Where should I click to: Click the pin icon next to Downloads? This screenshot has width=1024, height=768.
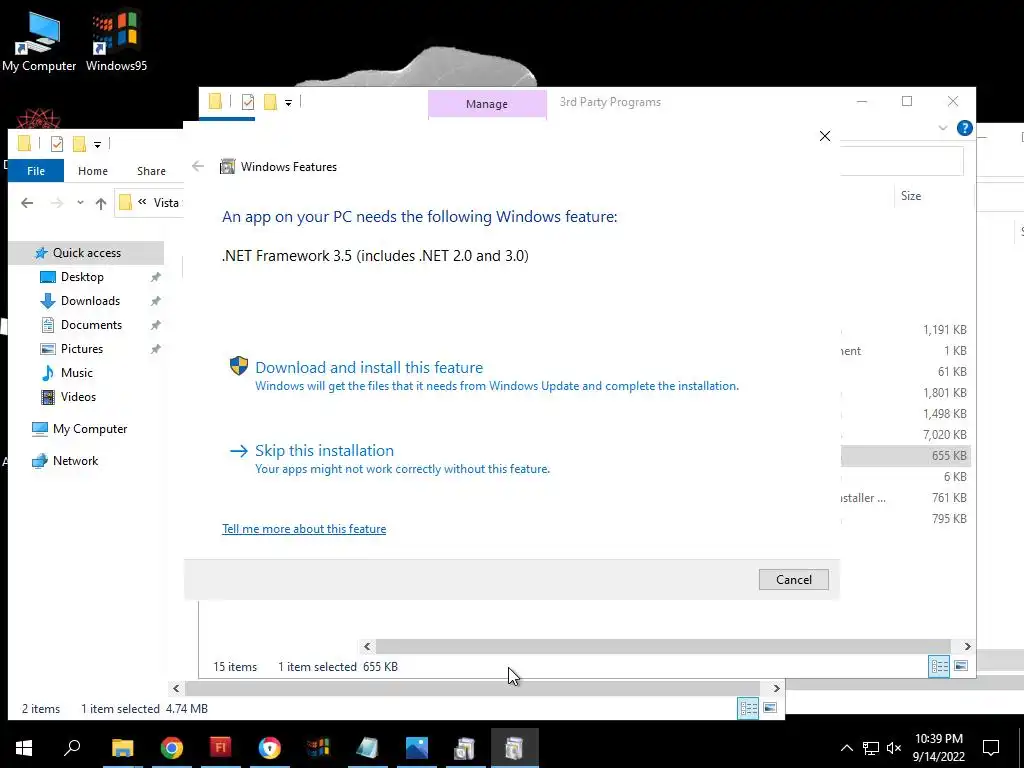(x=155, y=301)
